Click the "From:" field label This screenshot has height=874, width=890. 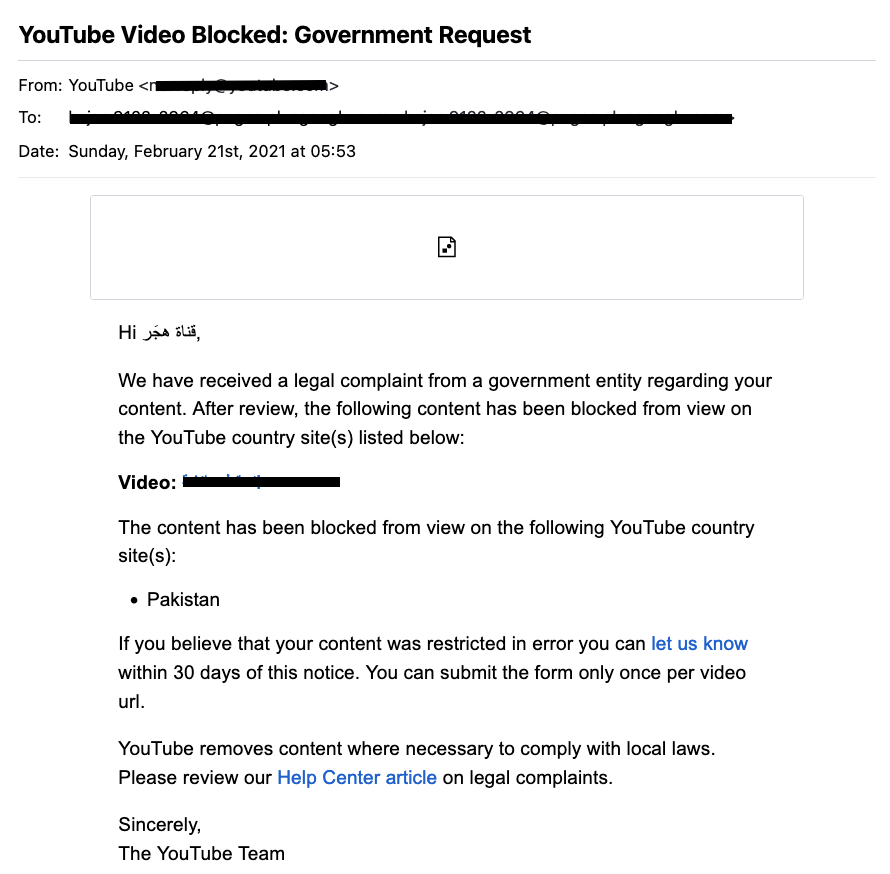(x=41, y=85)
